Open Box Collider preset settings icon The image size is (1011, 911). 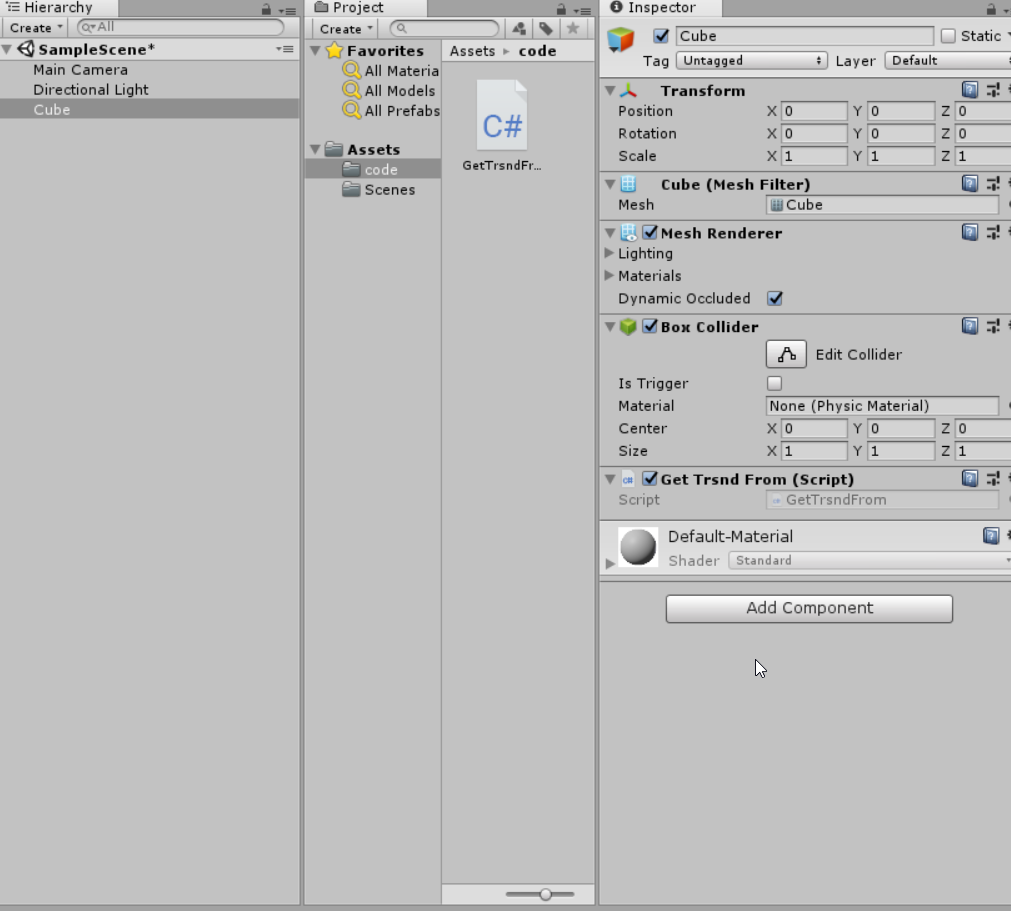tap(993, 326)
